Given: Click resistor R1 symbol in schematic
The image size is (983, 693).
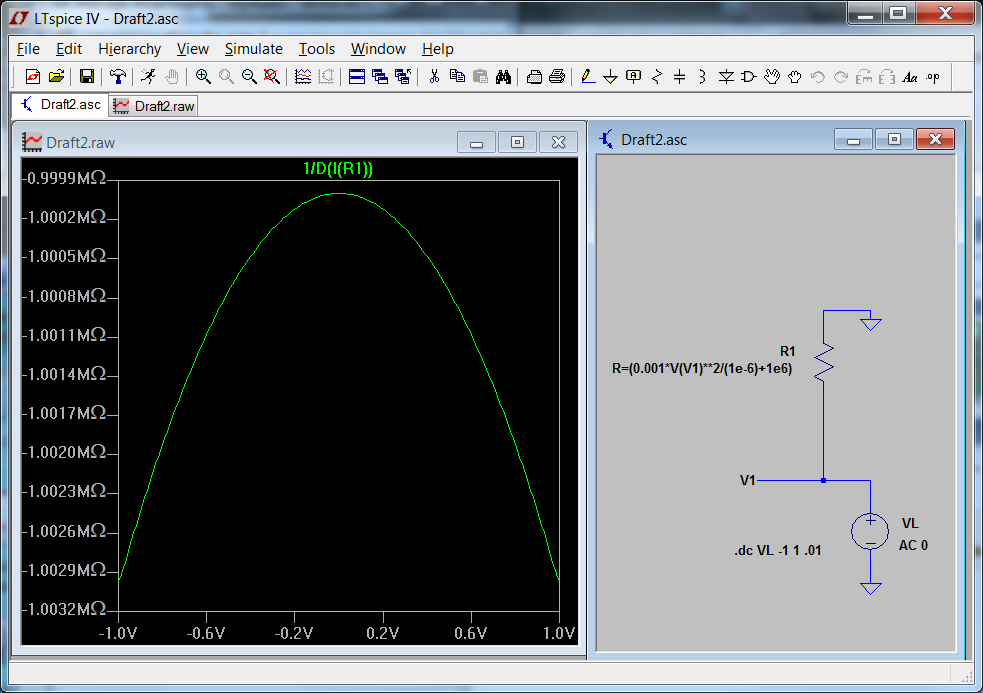Looking at the screenshot, I should click(x=824, y=361).
